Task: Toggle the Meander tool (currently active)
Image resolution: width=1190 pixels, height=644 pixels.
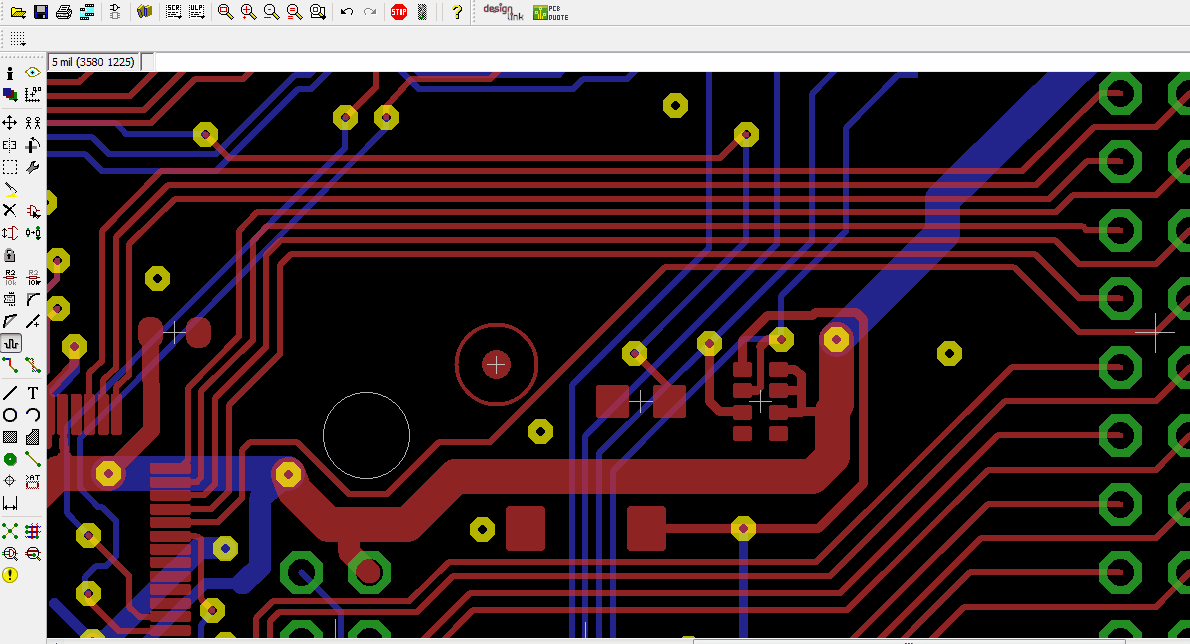Action: [11, 343]
